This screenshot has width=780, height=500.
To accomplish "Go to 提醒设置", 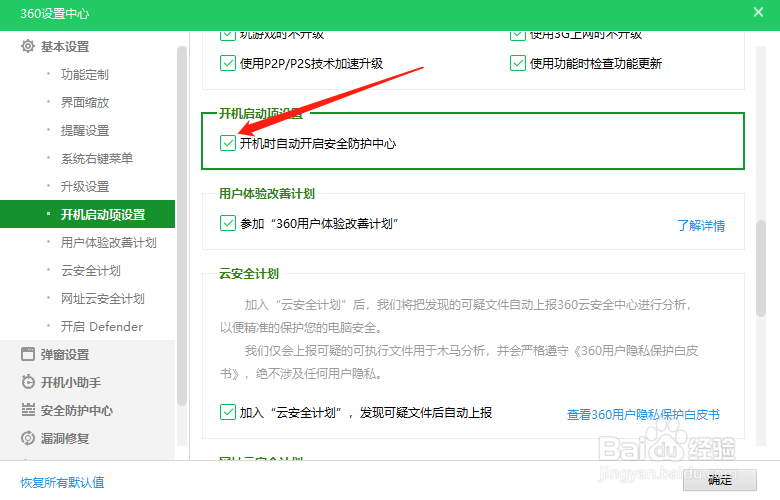I will coord(85,130).
